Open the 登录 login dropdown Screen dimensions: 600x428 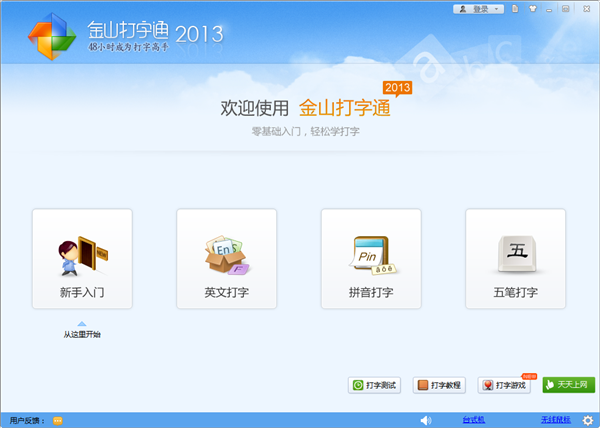[478, 9]
